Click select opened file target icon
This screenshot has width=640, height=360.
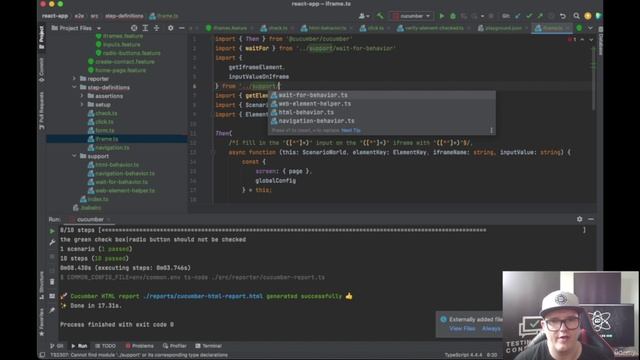point(134,28)
